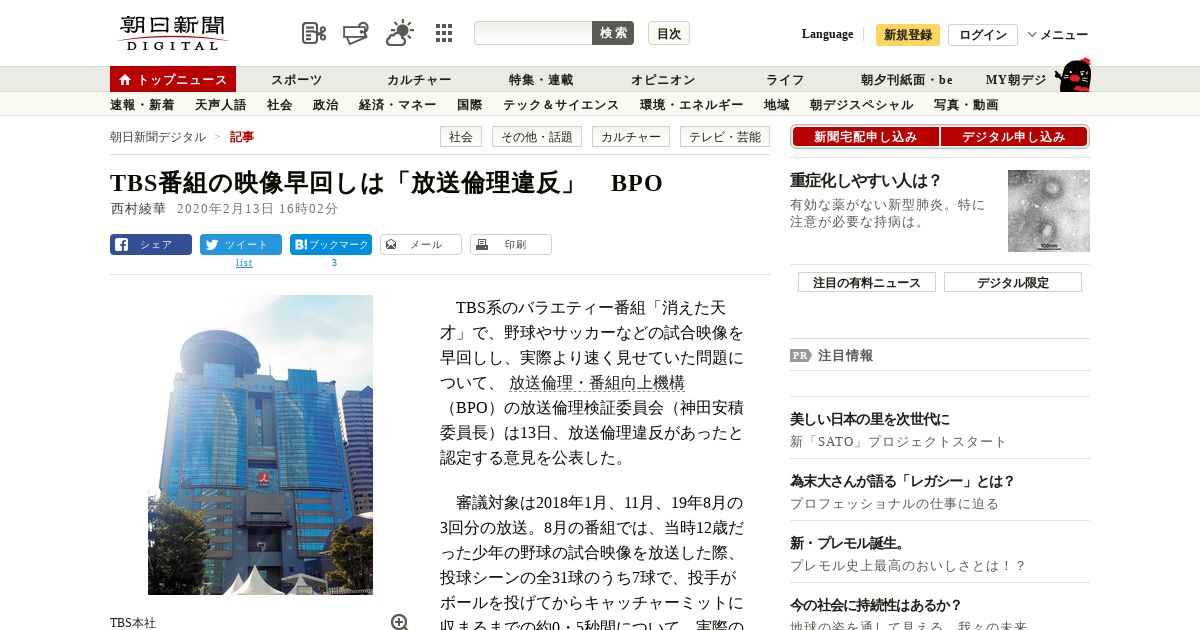Open the 特集・連載 tab
The image size is (1200, 630).
click(541, 79)
